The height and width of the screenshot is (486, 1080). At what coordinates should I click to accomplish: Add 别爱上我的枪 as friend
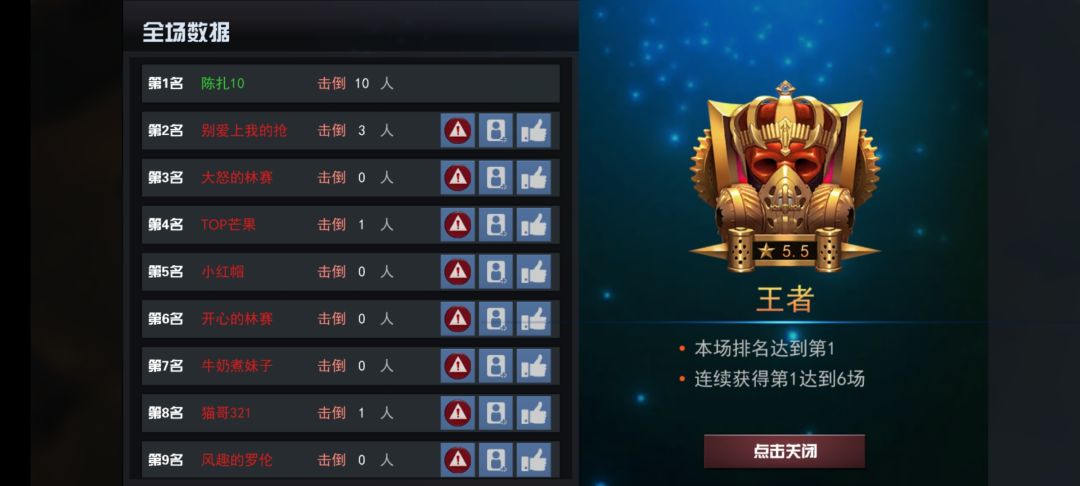click(x=496, y=131)
